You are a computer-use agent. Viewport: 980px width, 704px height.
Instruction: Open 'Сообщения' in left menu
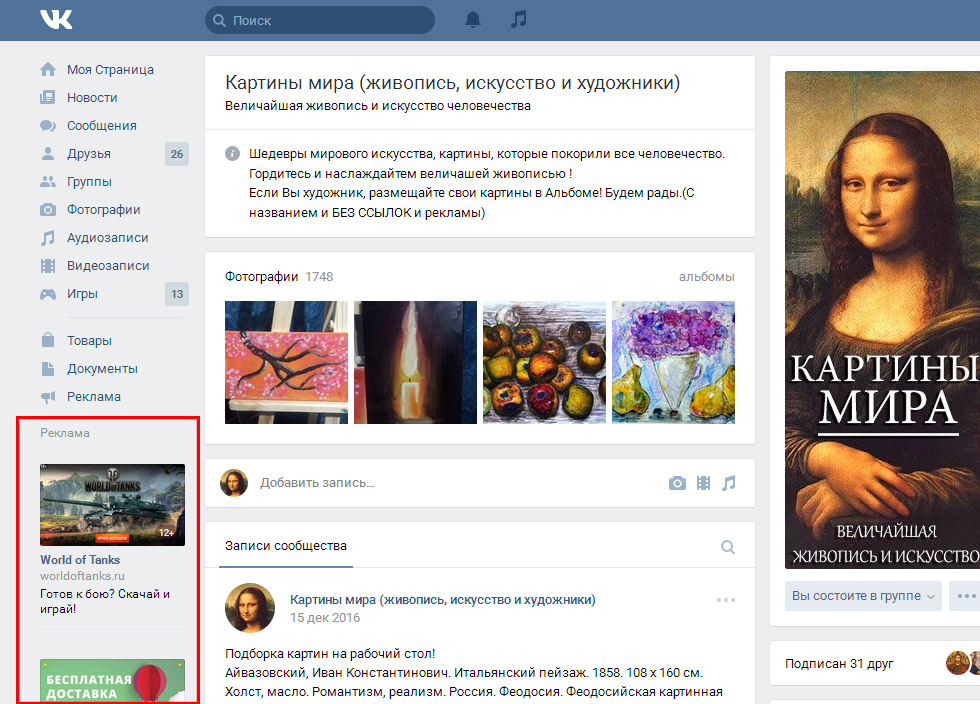[101, 126]
